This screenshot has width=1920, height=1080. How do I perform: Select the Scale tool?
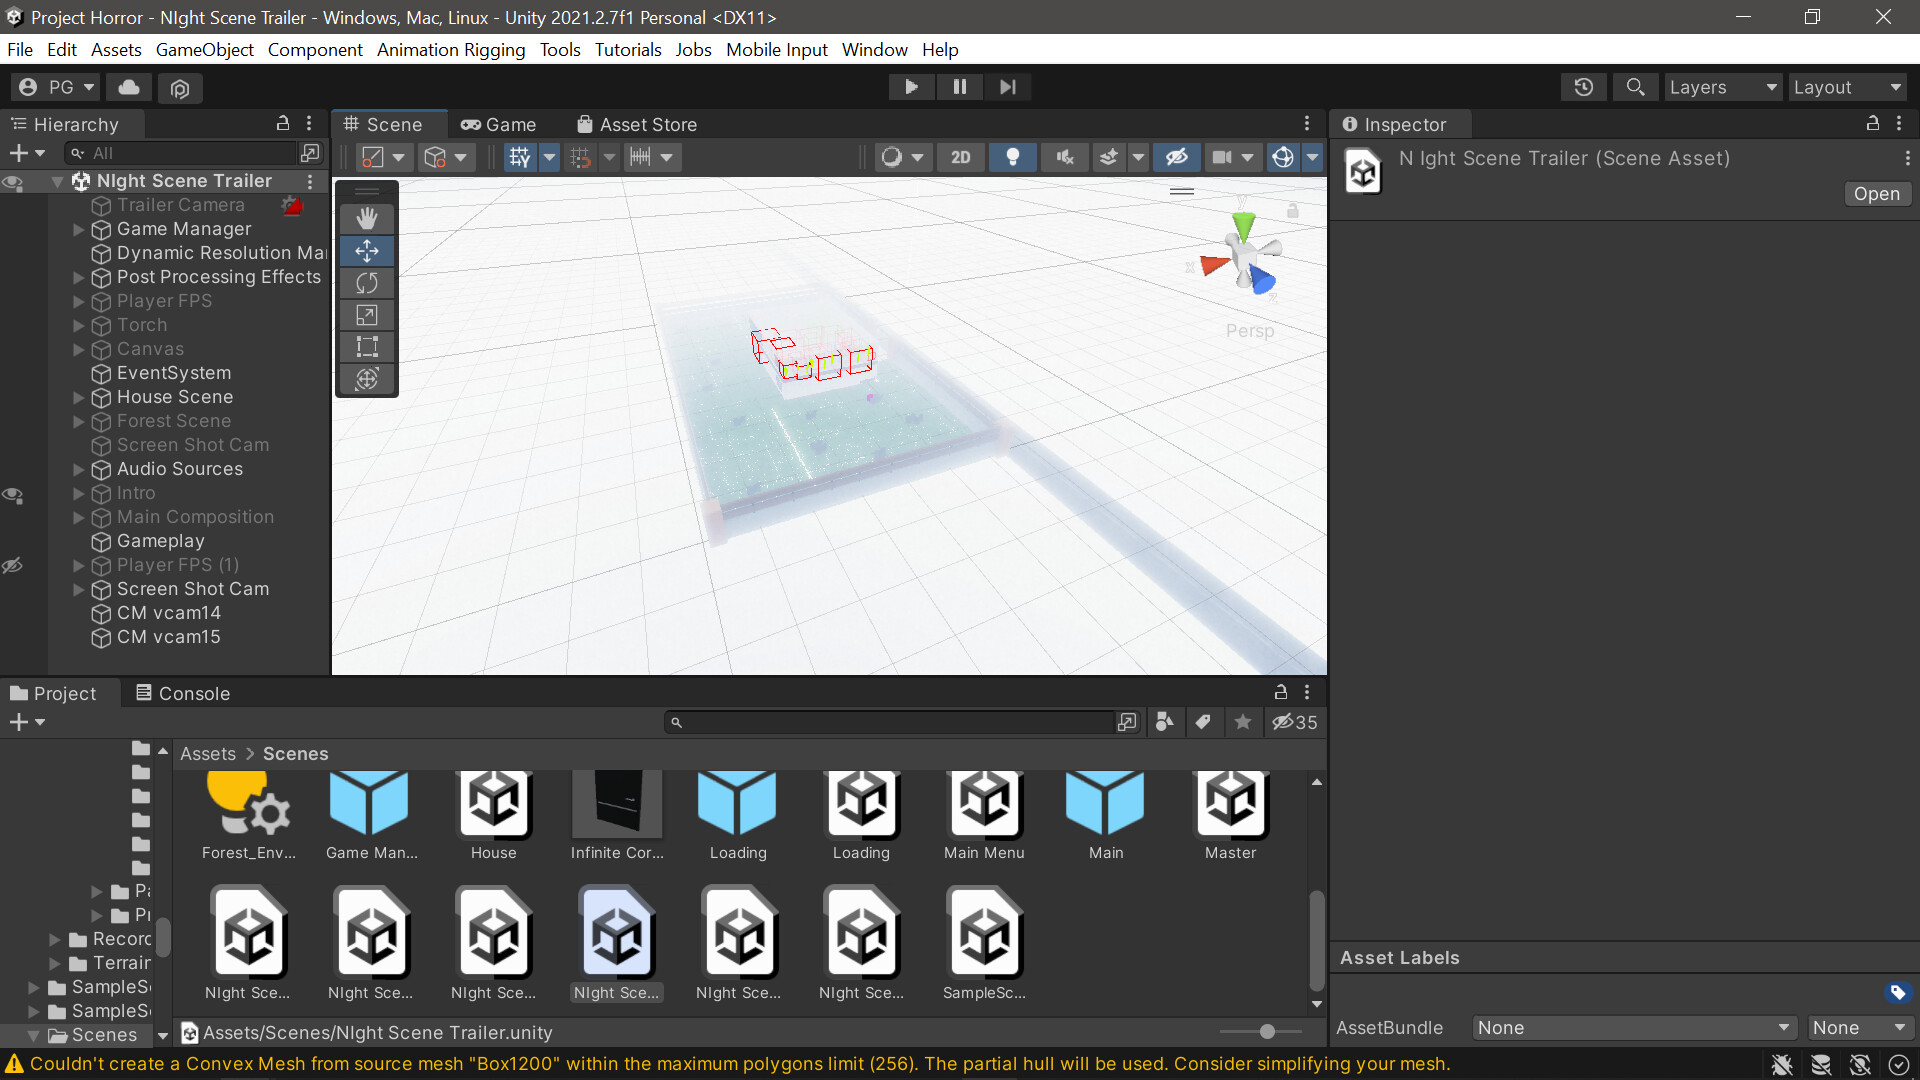367,315
